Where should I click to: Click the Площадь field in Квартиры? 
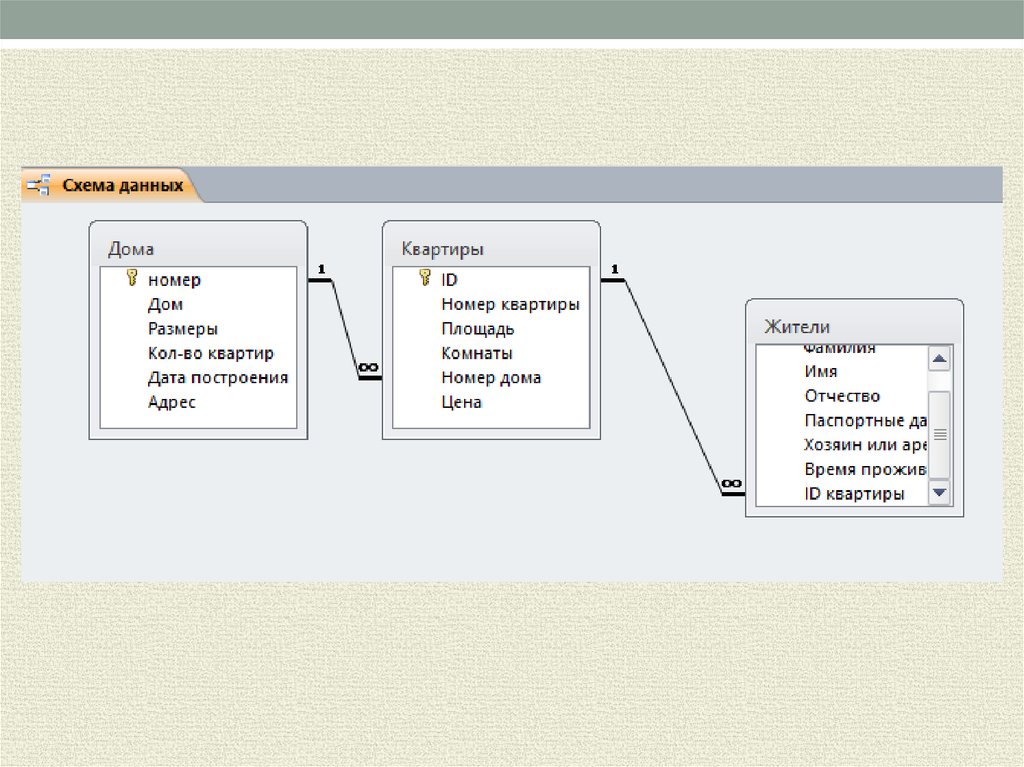pyautogui.click(x=477, y=328)
